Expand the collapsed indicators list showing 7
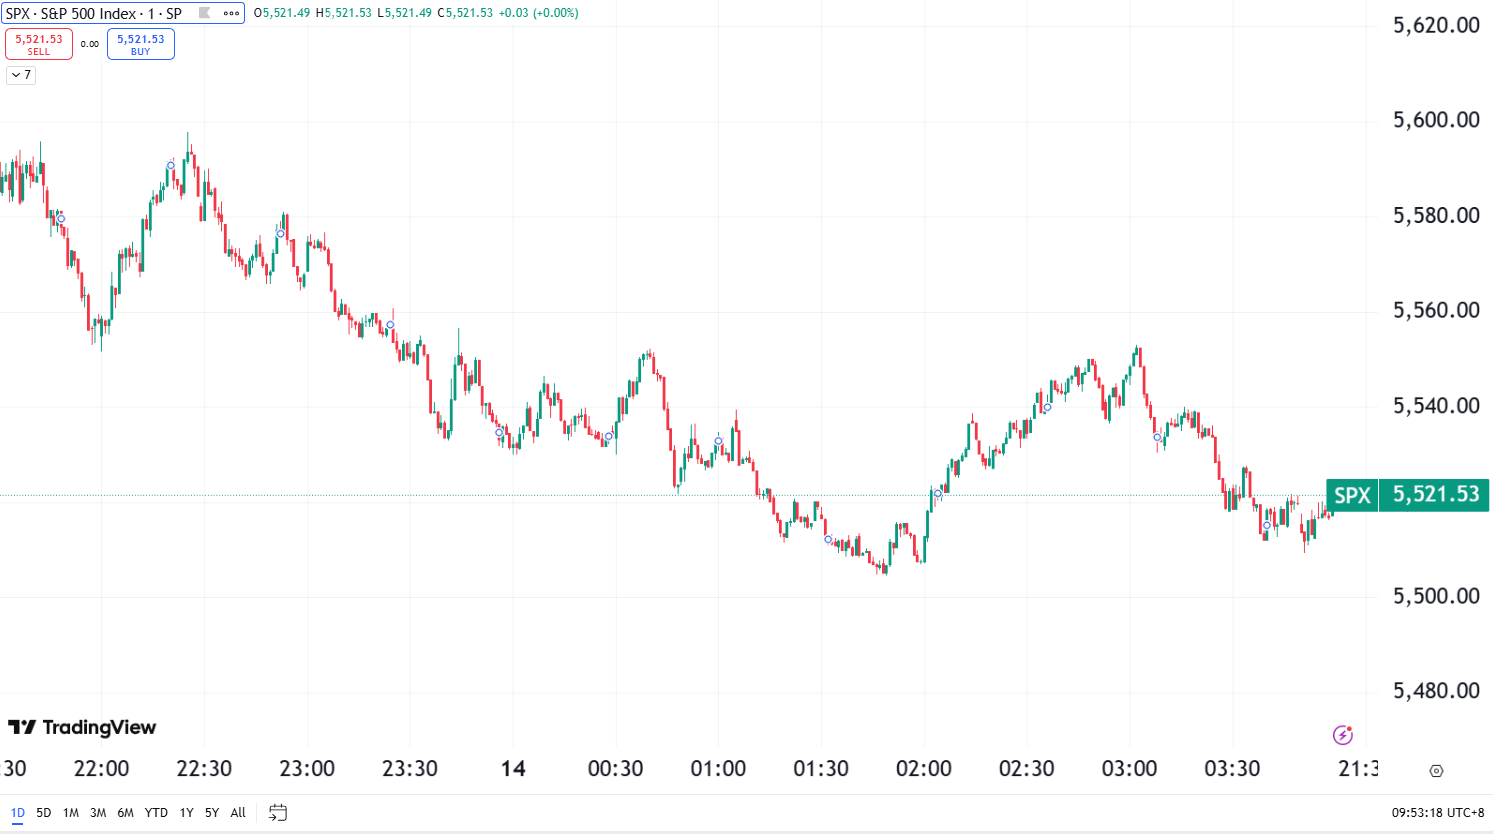Screen dimensions: 1493x834 pos(21,75)
